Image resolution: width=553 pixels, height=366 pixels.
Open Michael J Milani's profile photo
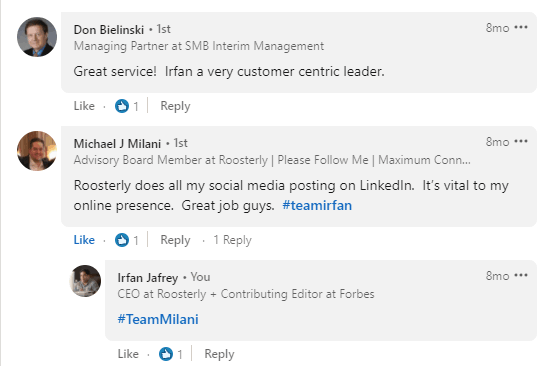[x=37, y=151]
